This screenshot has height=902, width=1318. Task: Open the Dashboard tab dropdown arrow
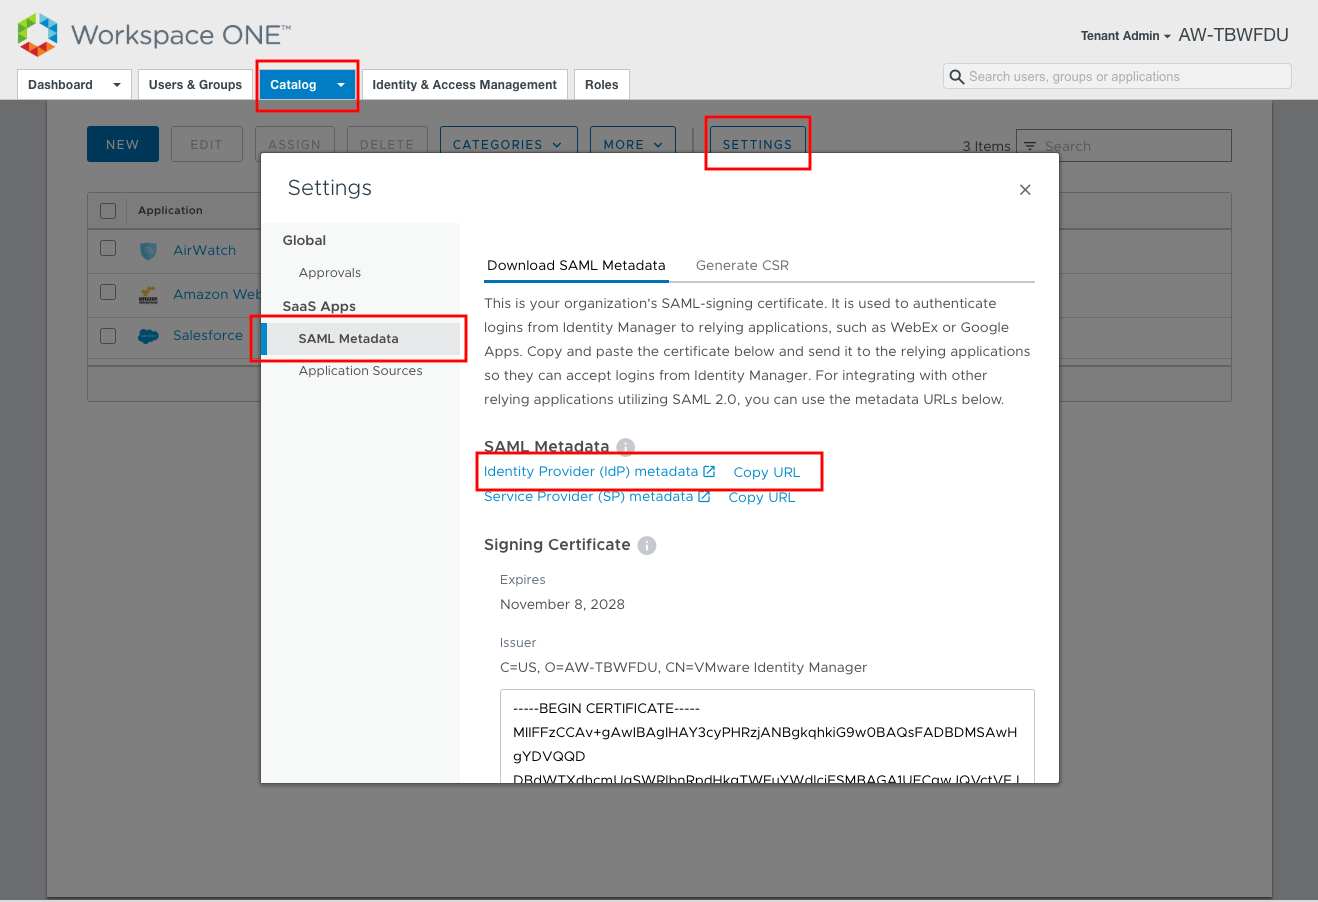coord(117,85)
